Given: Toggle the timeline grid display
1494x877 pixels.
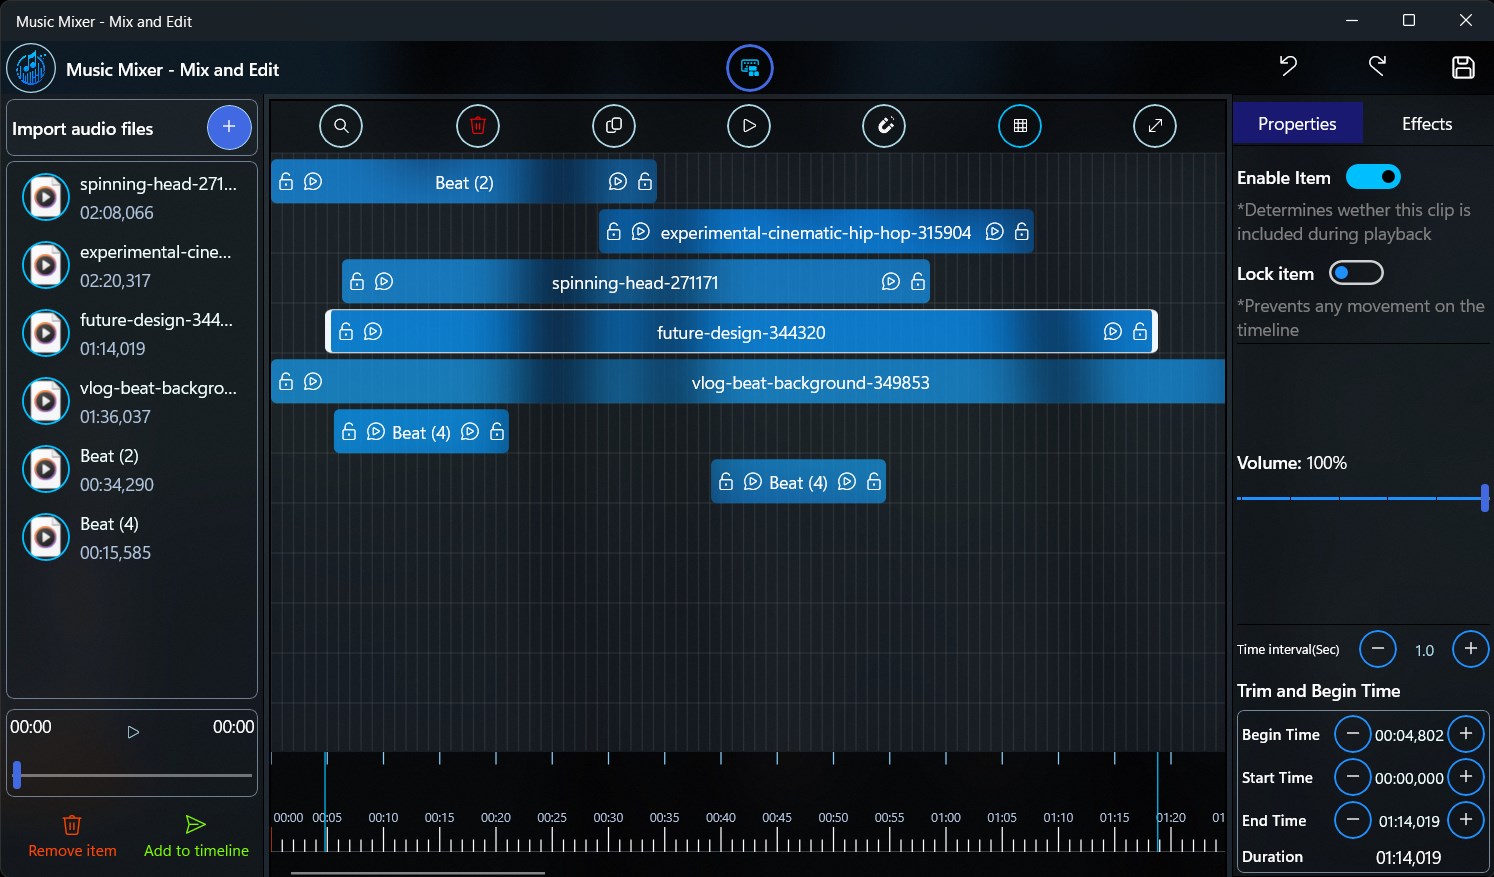Looking at the screenshot, I should [x=1019, y=126].
